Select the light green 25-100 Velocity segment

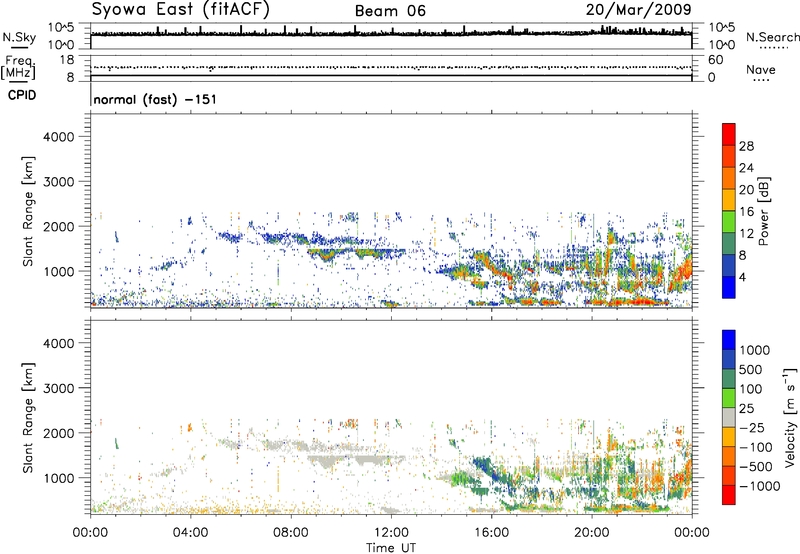tap(729, 398)
